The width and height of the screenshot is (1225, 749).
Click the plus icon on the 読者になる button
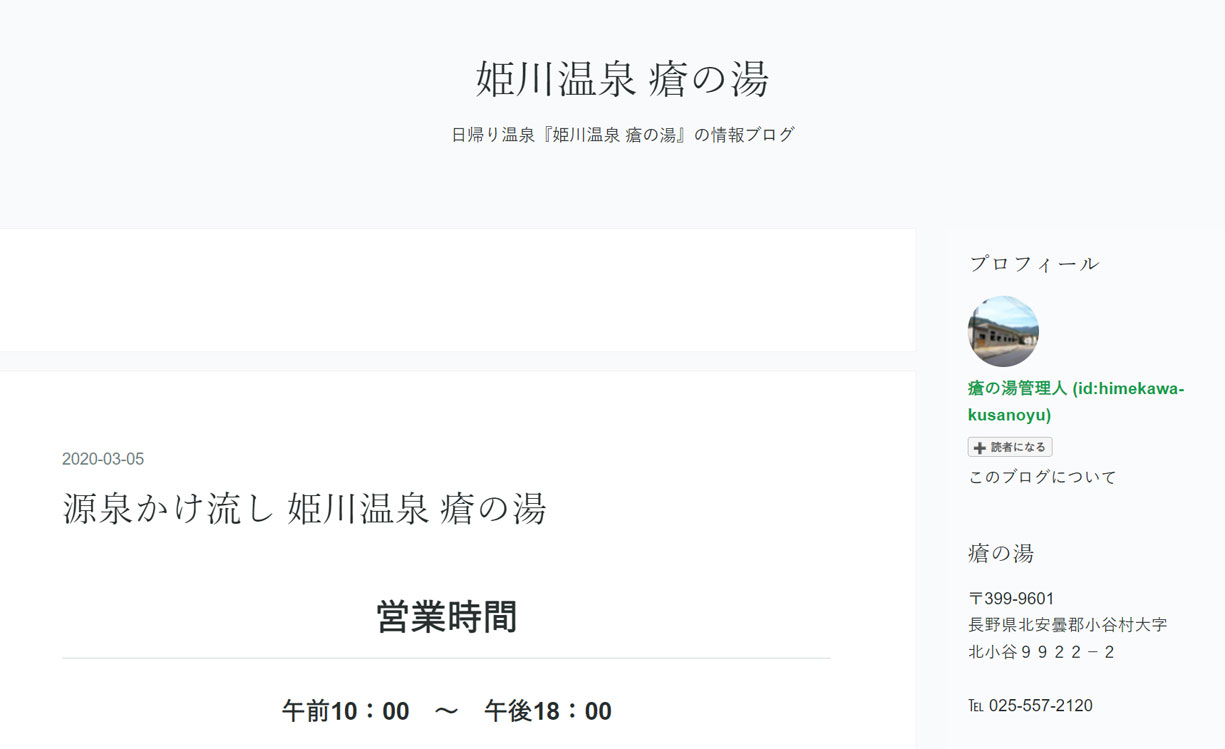click(x=980, y=448)
